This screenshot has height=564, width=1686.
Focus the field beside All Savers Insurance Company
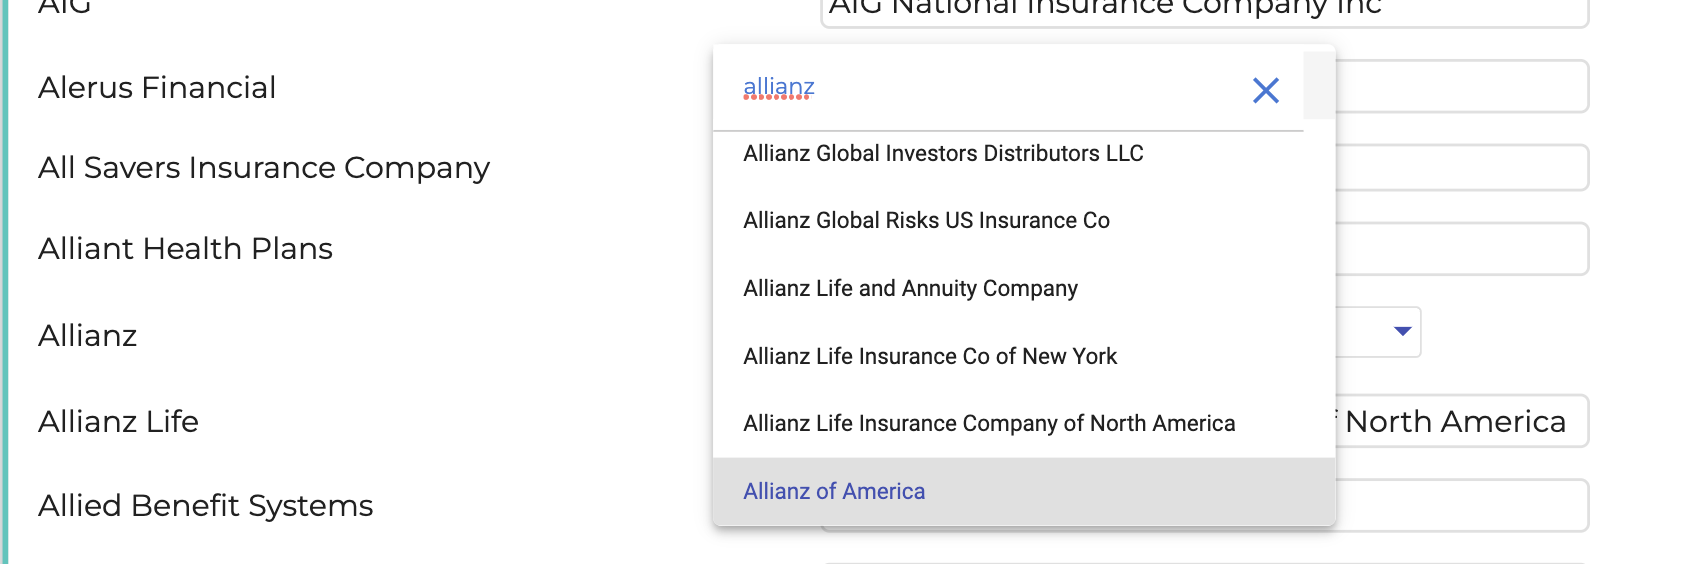[1460, 168]
